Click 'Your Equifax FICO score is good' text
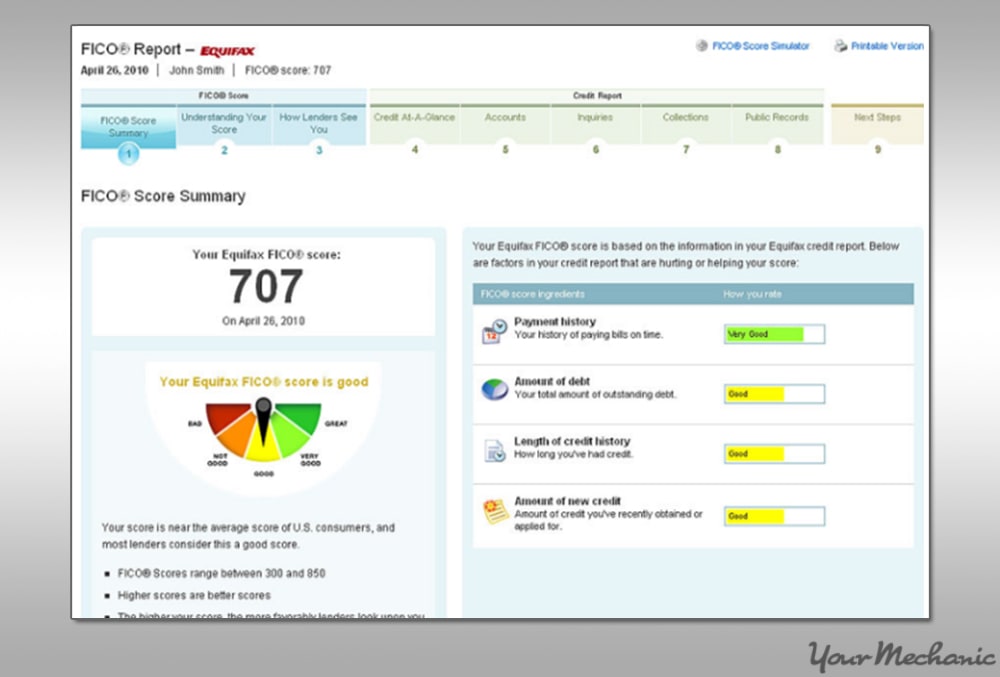 [x=264, y=382]
